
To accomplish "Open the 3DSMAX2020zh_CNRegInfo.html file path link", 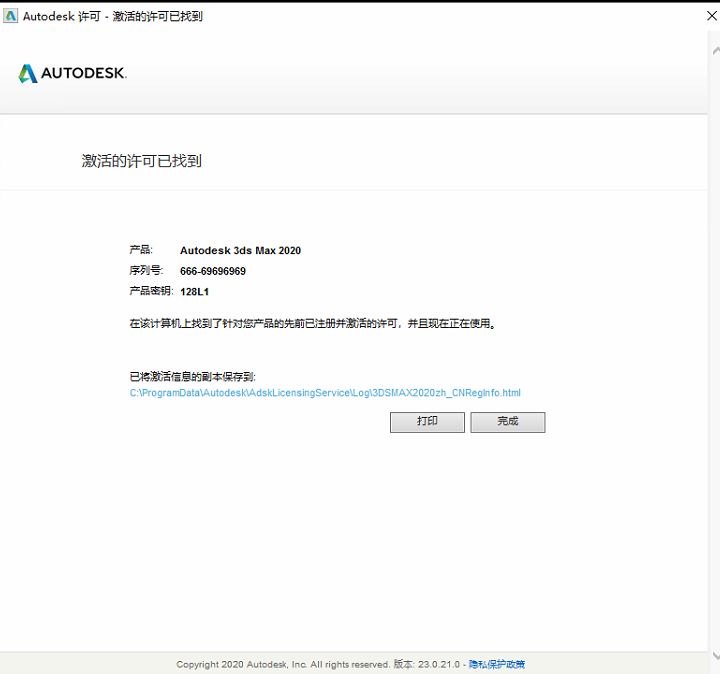I will tap(325, 393).
